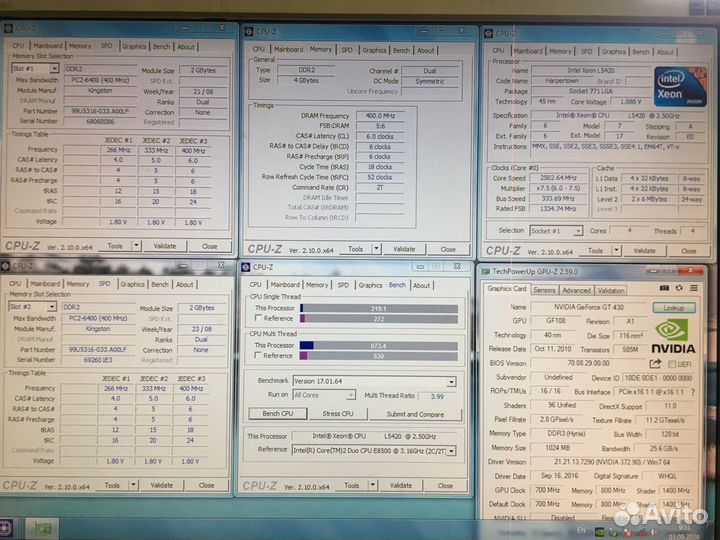Click the green GPU-Z taskbar icon
This screenshot has height=540, width=720.
(x=42, y=529)
